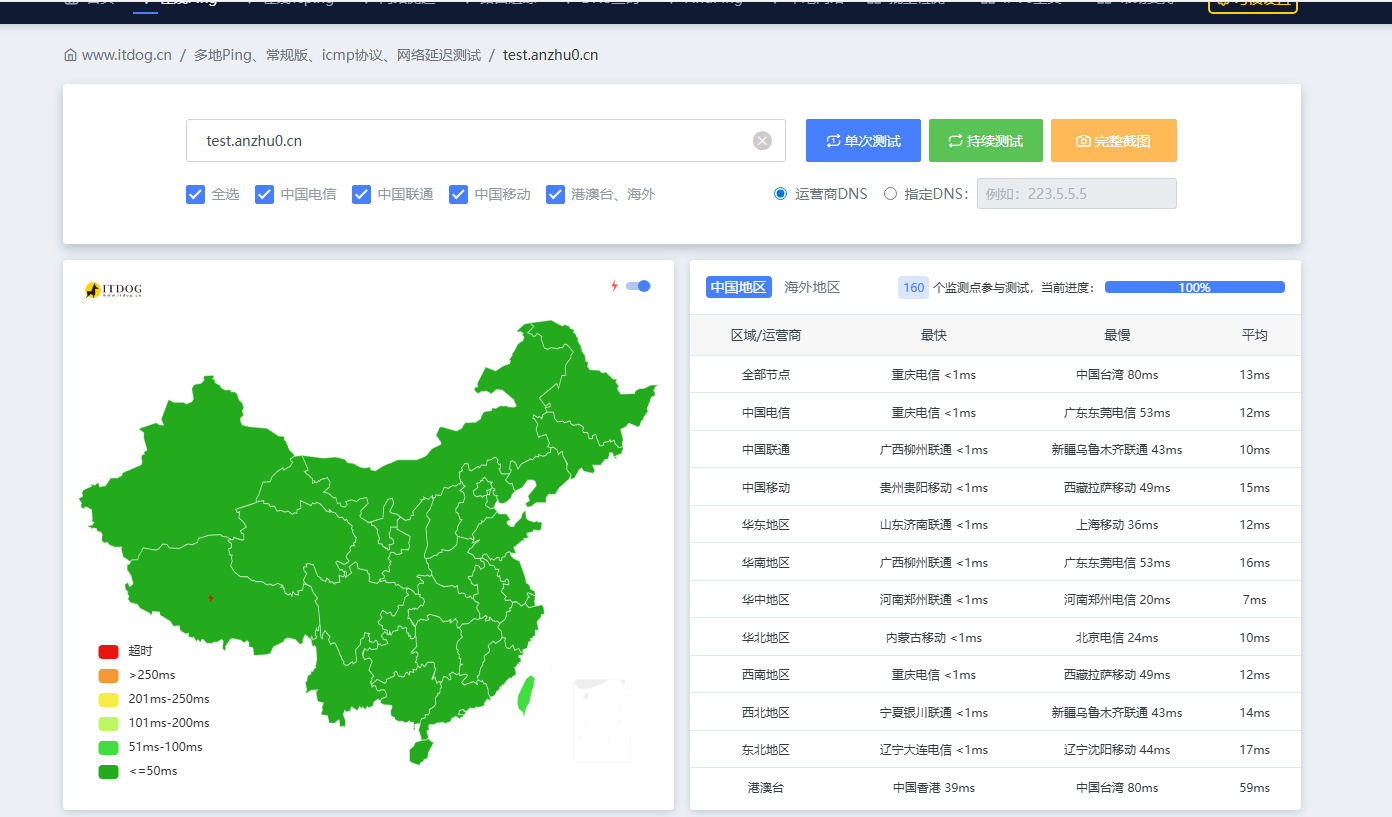Focus the custom DNS input field
This screenshot has height=817, width=1392.
[1076, 194]
